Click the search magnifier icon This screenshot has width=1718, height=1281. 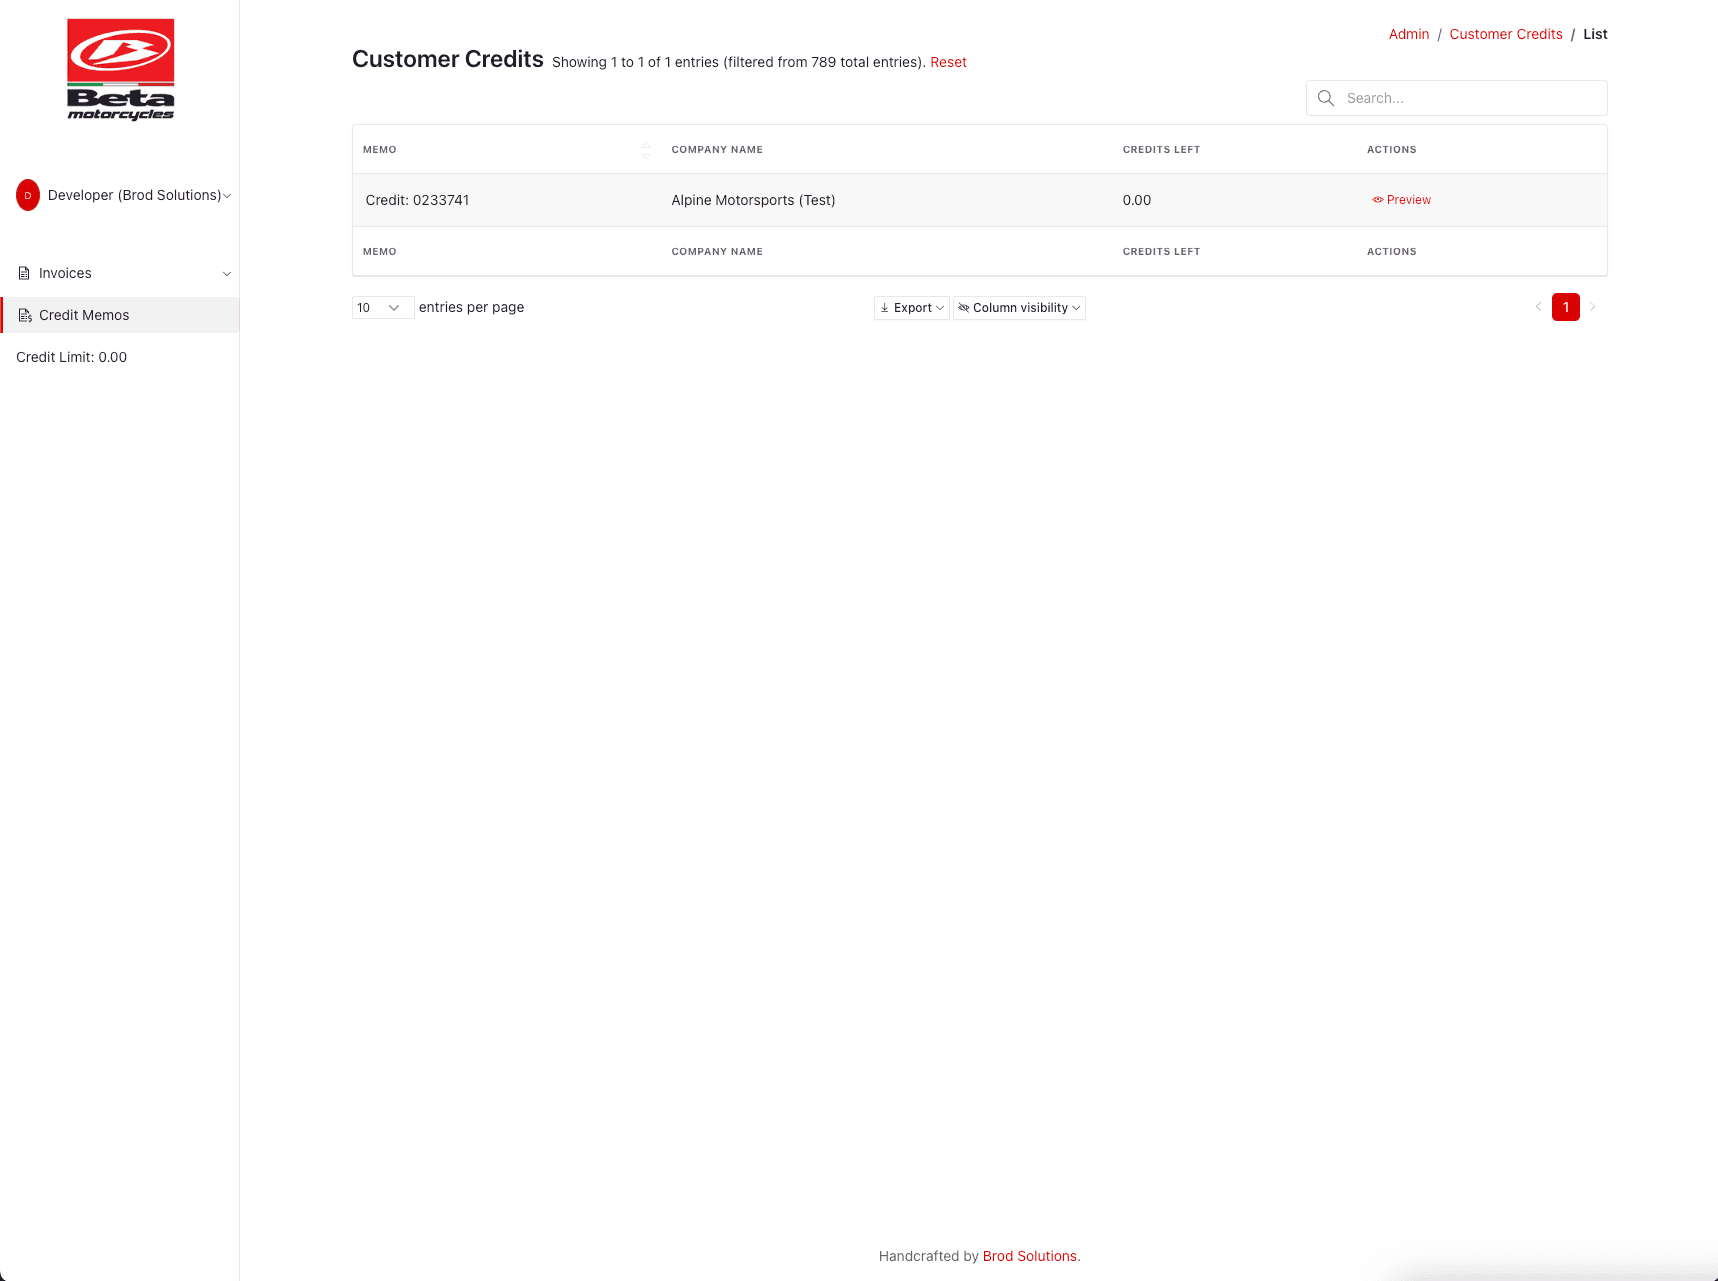click(x=1326, y=98)
